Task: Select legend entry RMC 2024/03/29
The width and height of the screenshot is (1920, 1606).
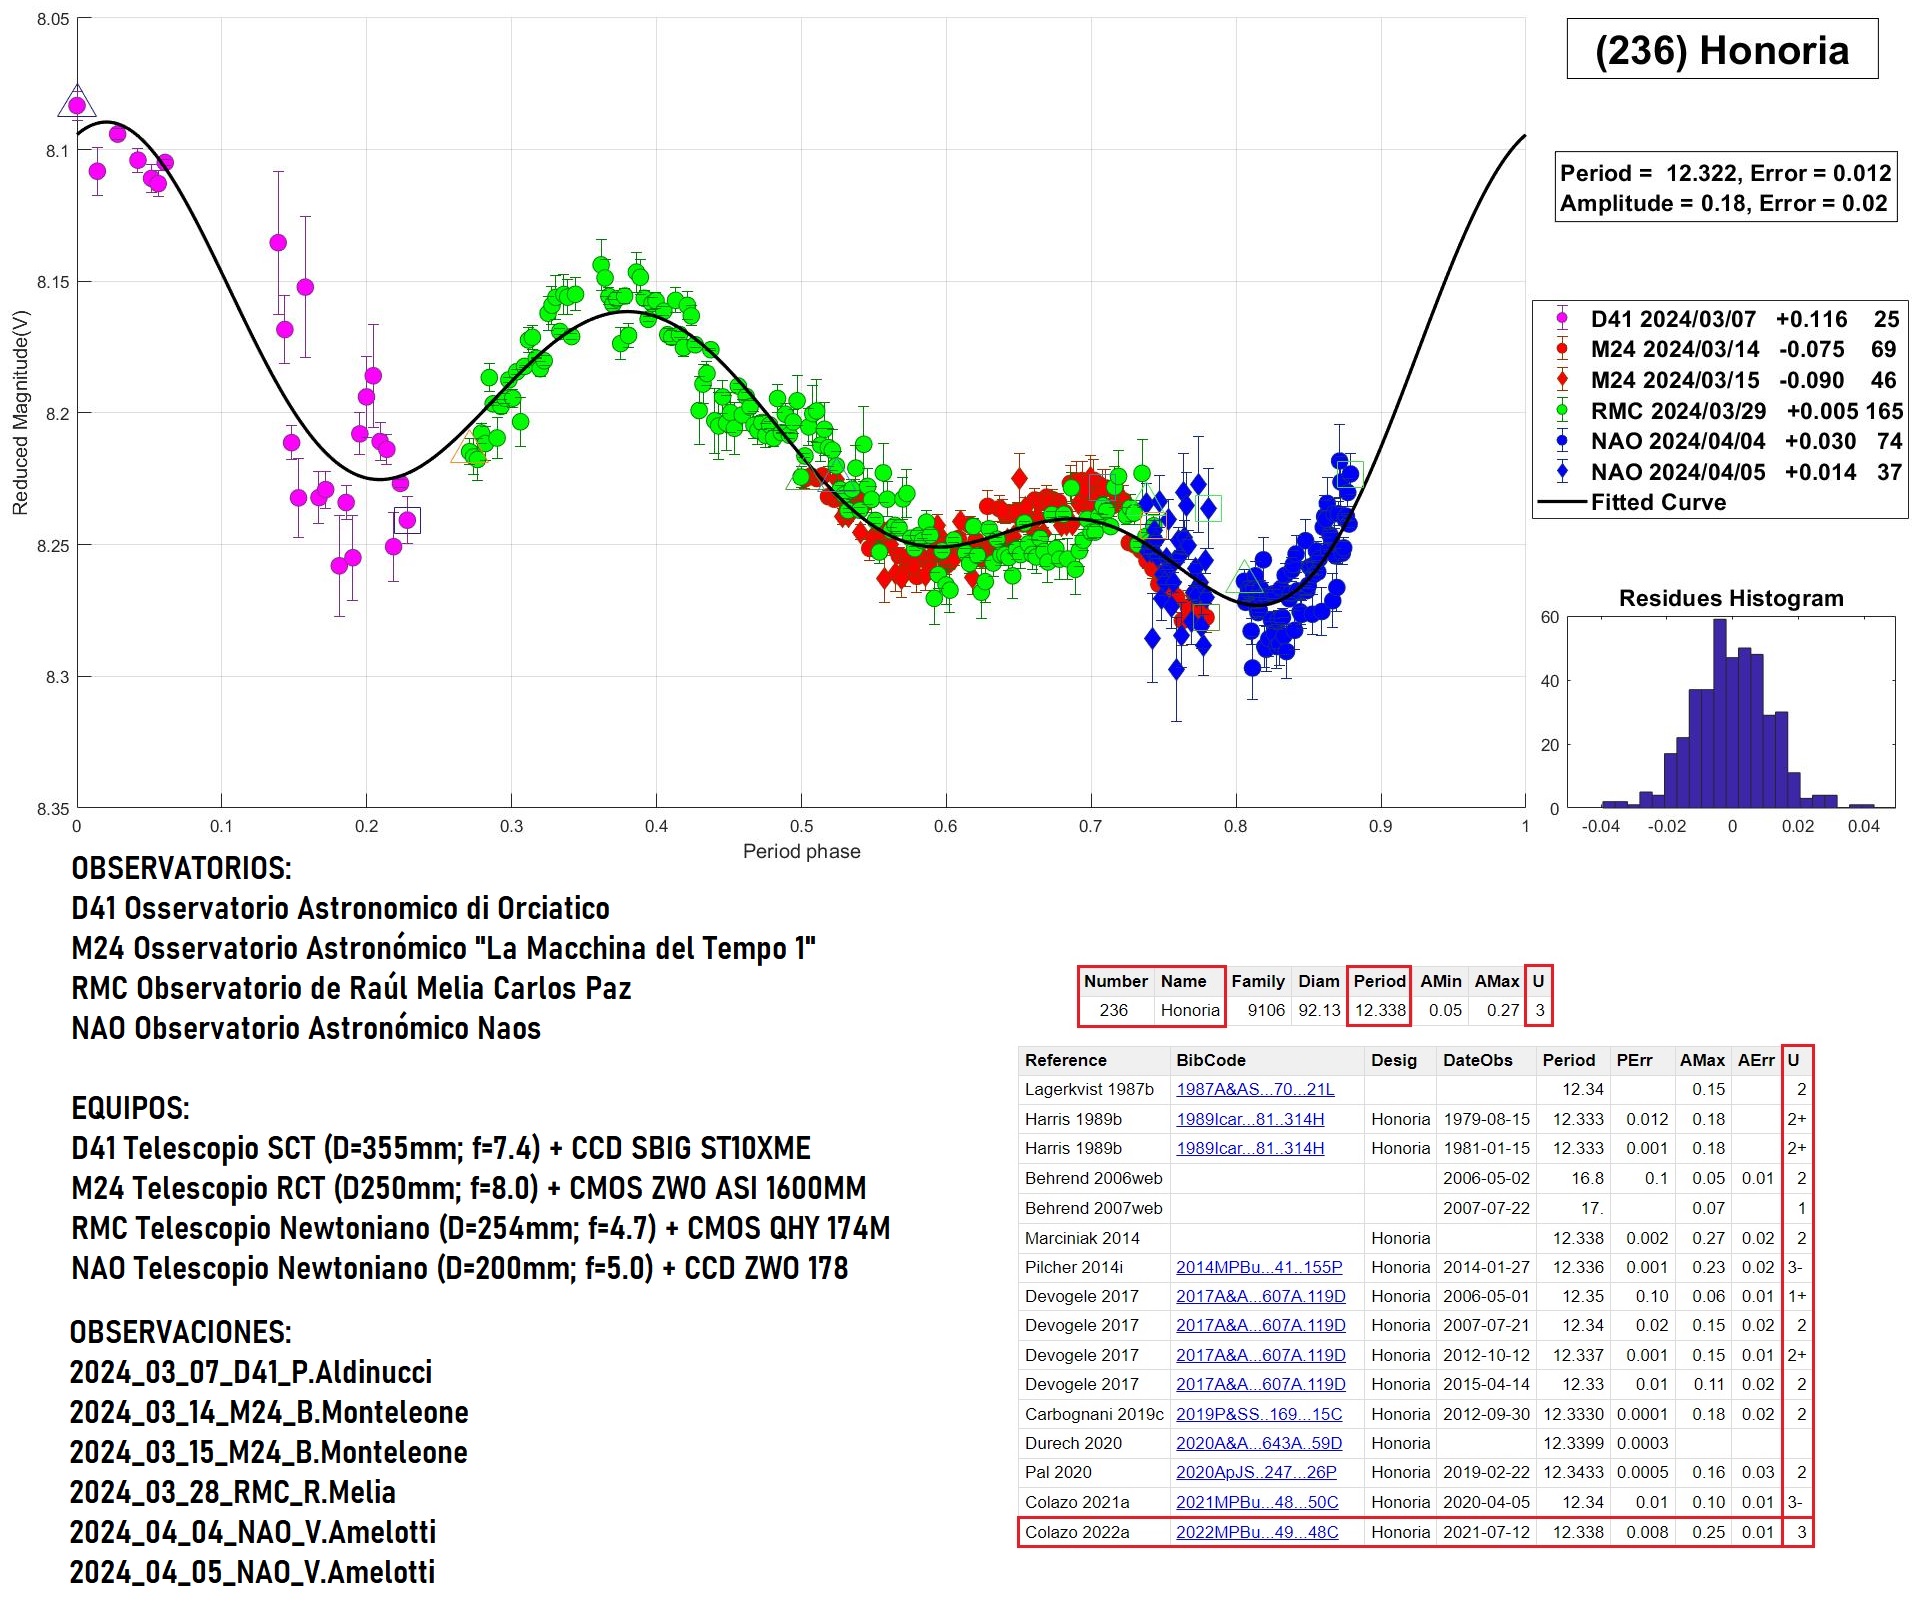Action: point(1746,411)
